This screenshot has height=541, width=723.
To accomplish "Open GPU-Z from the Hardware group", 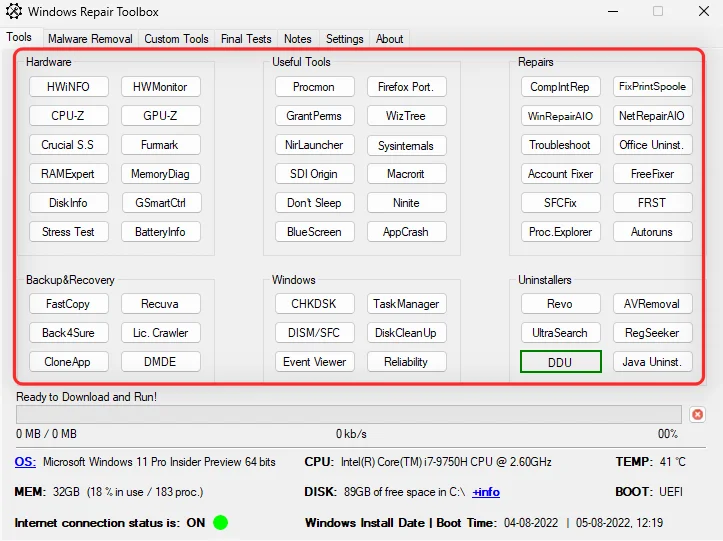I will 160,116.
